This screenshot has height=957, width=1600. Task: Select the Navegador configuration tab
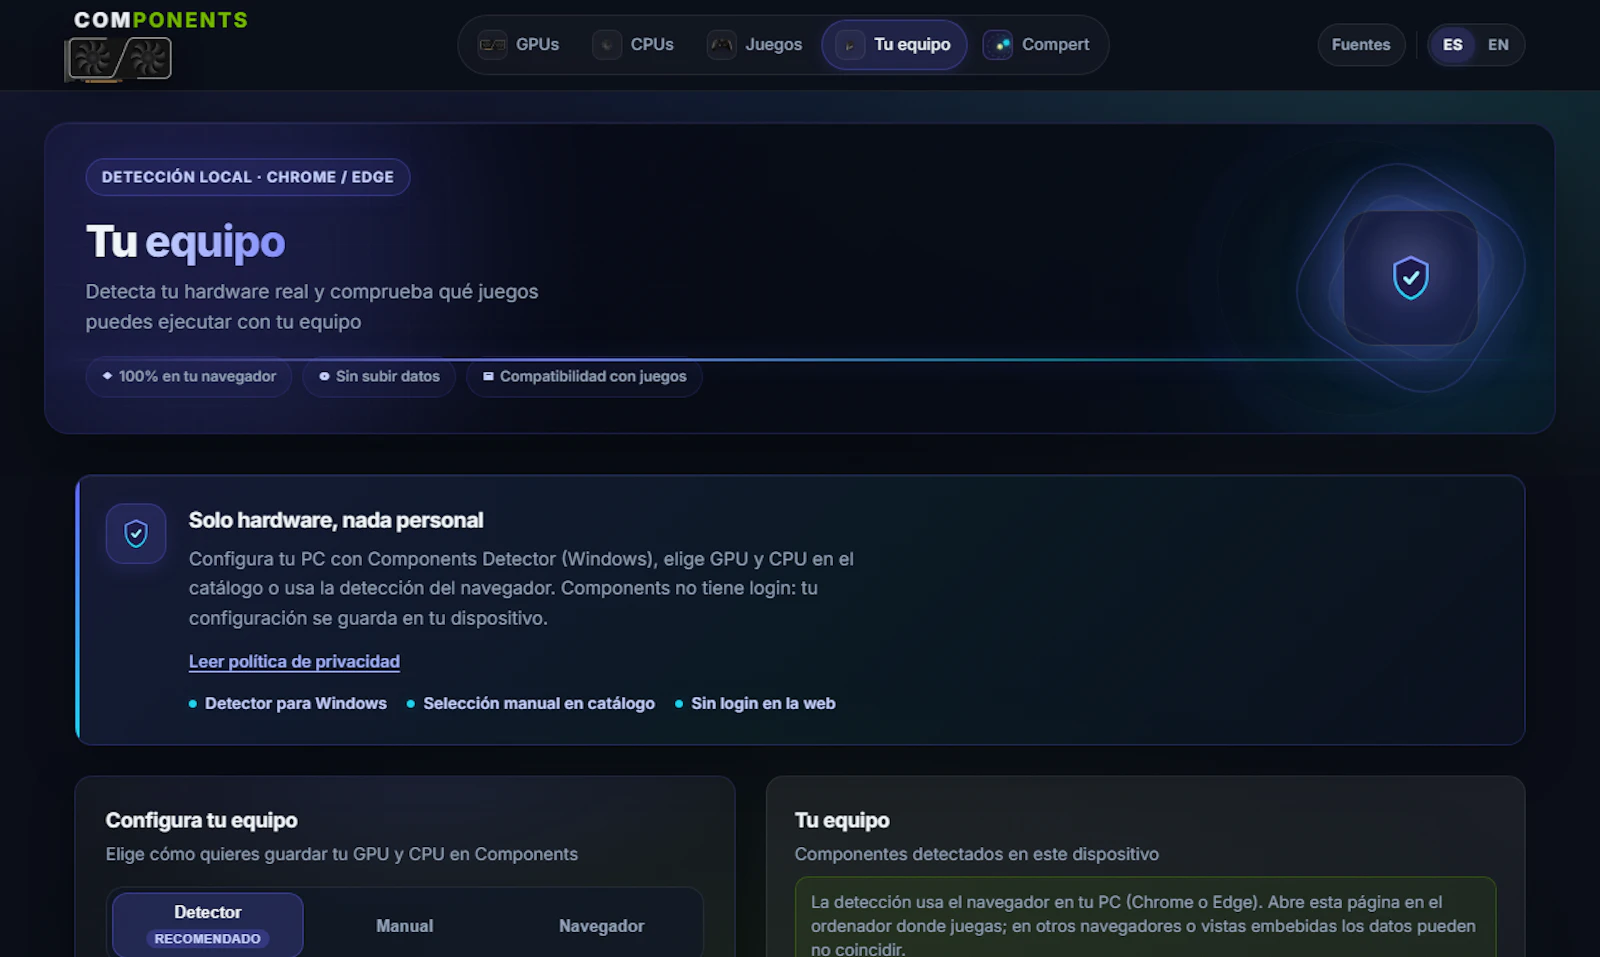[x=601, y=926]
